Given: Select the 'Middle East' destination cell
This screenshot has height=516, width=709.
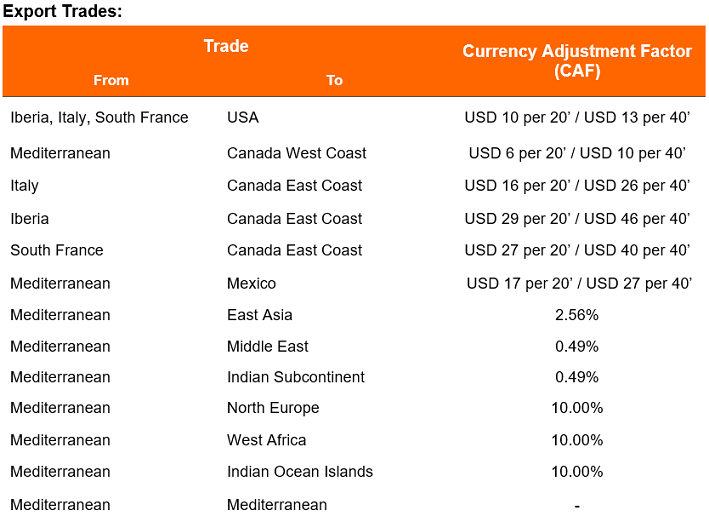Looking at the screenshot, I should 268,346.
